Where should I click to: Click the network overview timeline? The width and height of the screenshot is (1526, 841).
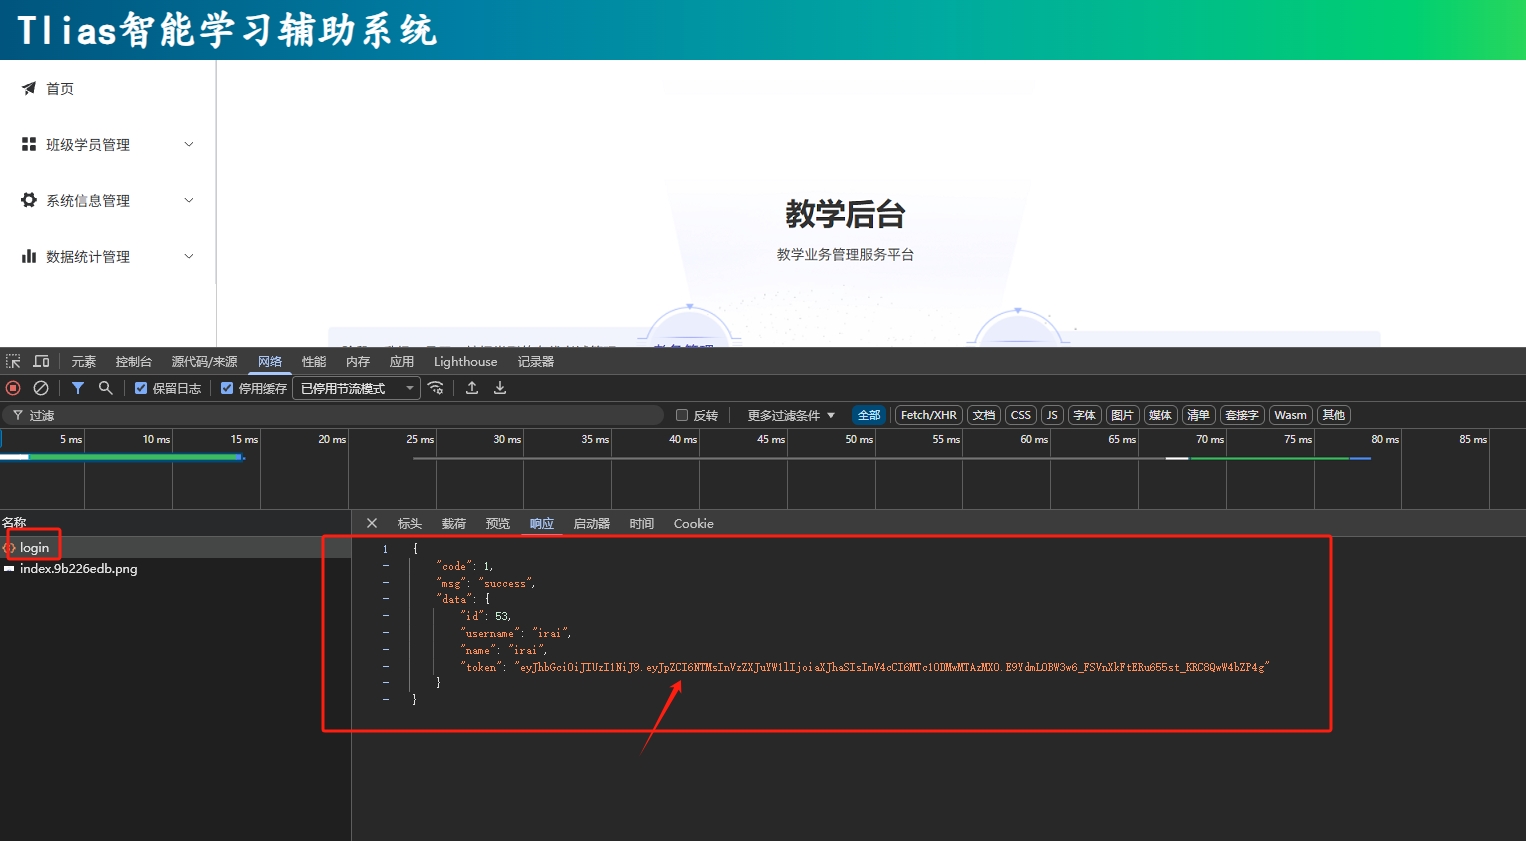tap(700, 468)
